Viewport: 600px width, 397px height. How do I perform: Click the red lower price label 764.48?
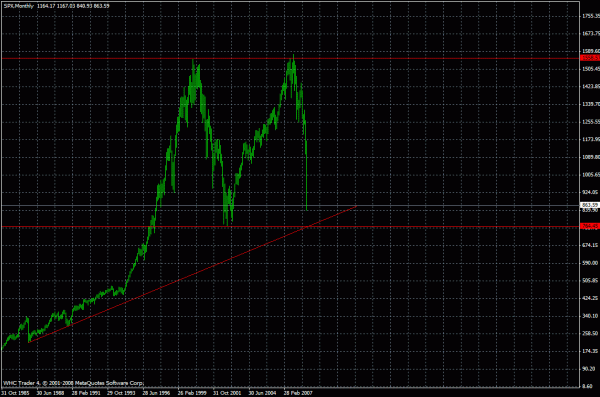tap(590, 226)
